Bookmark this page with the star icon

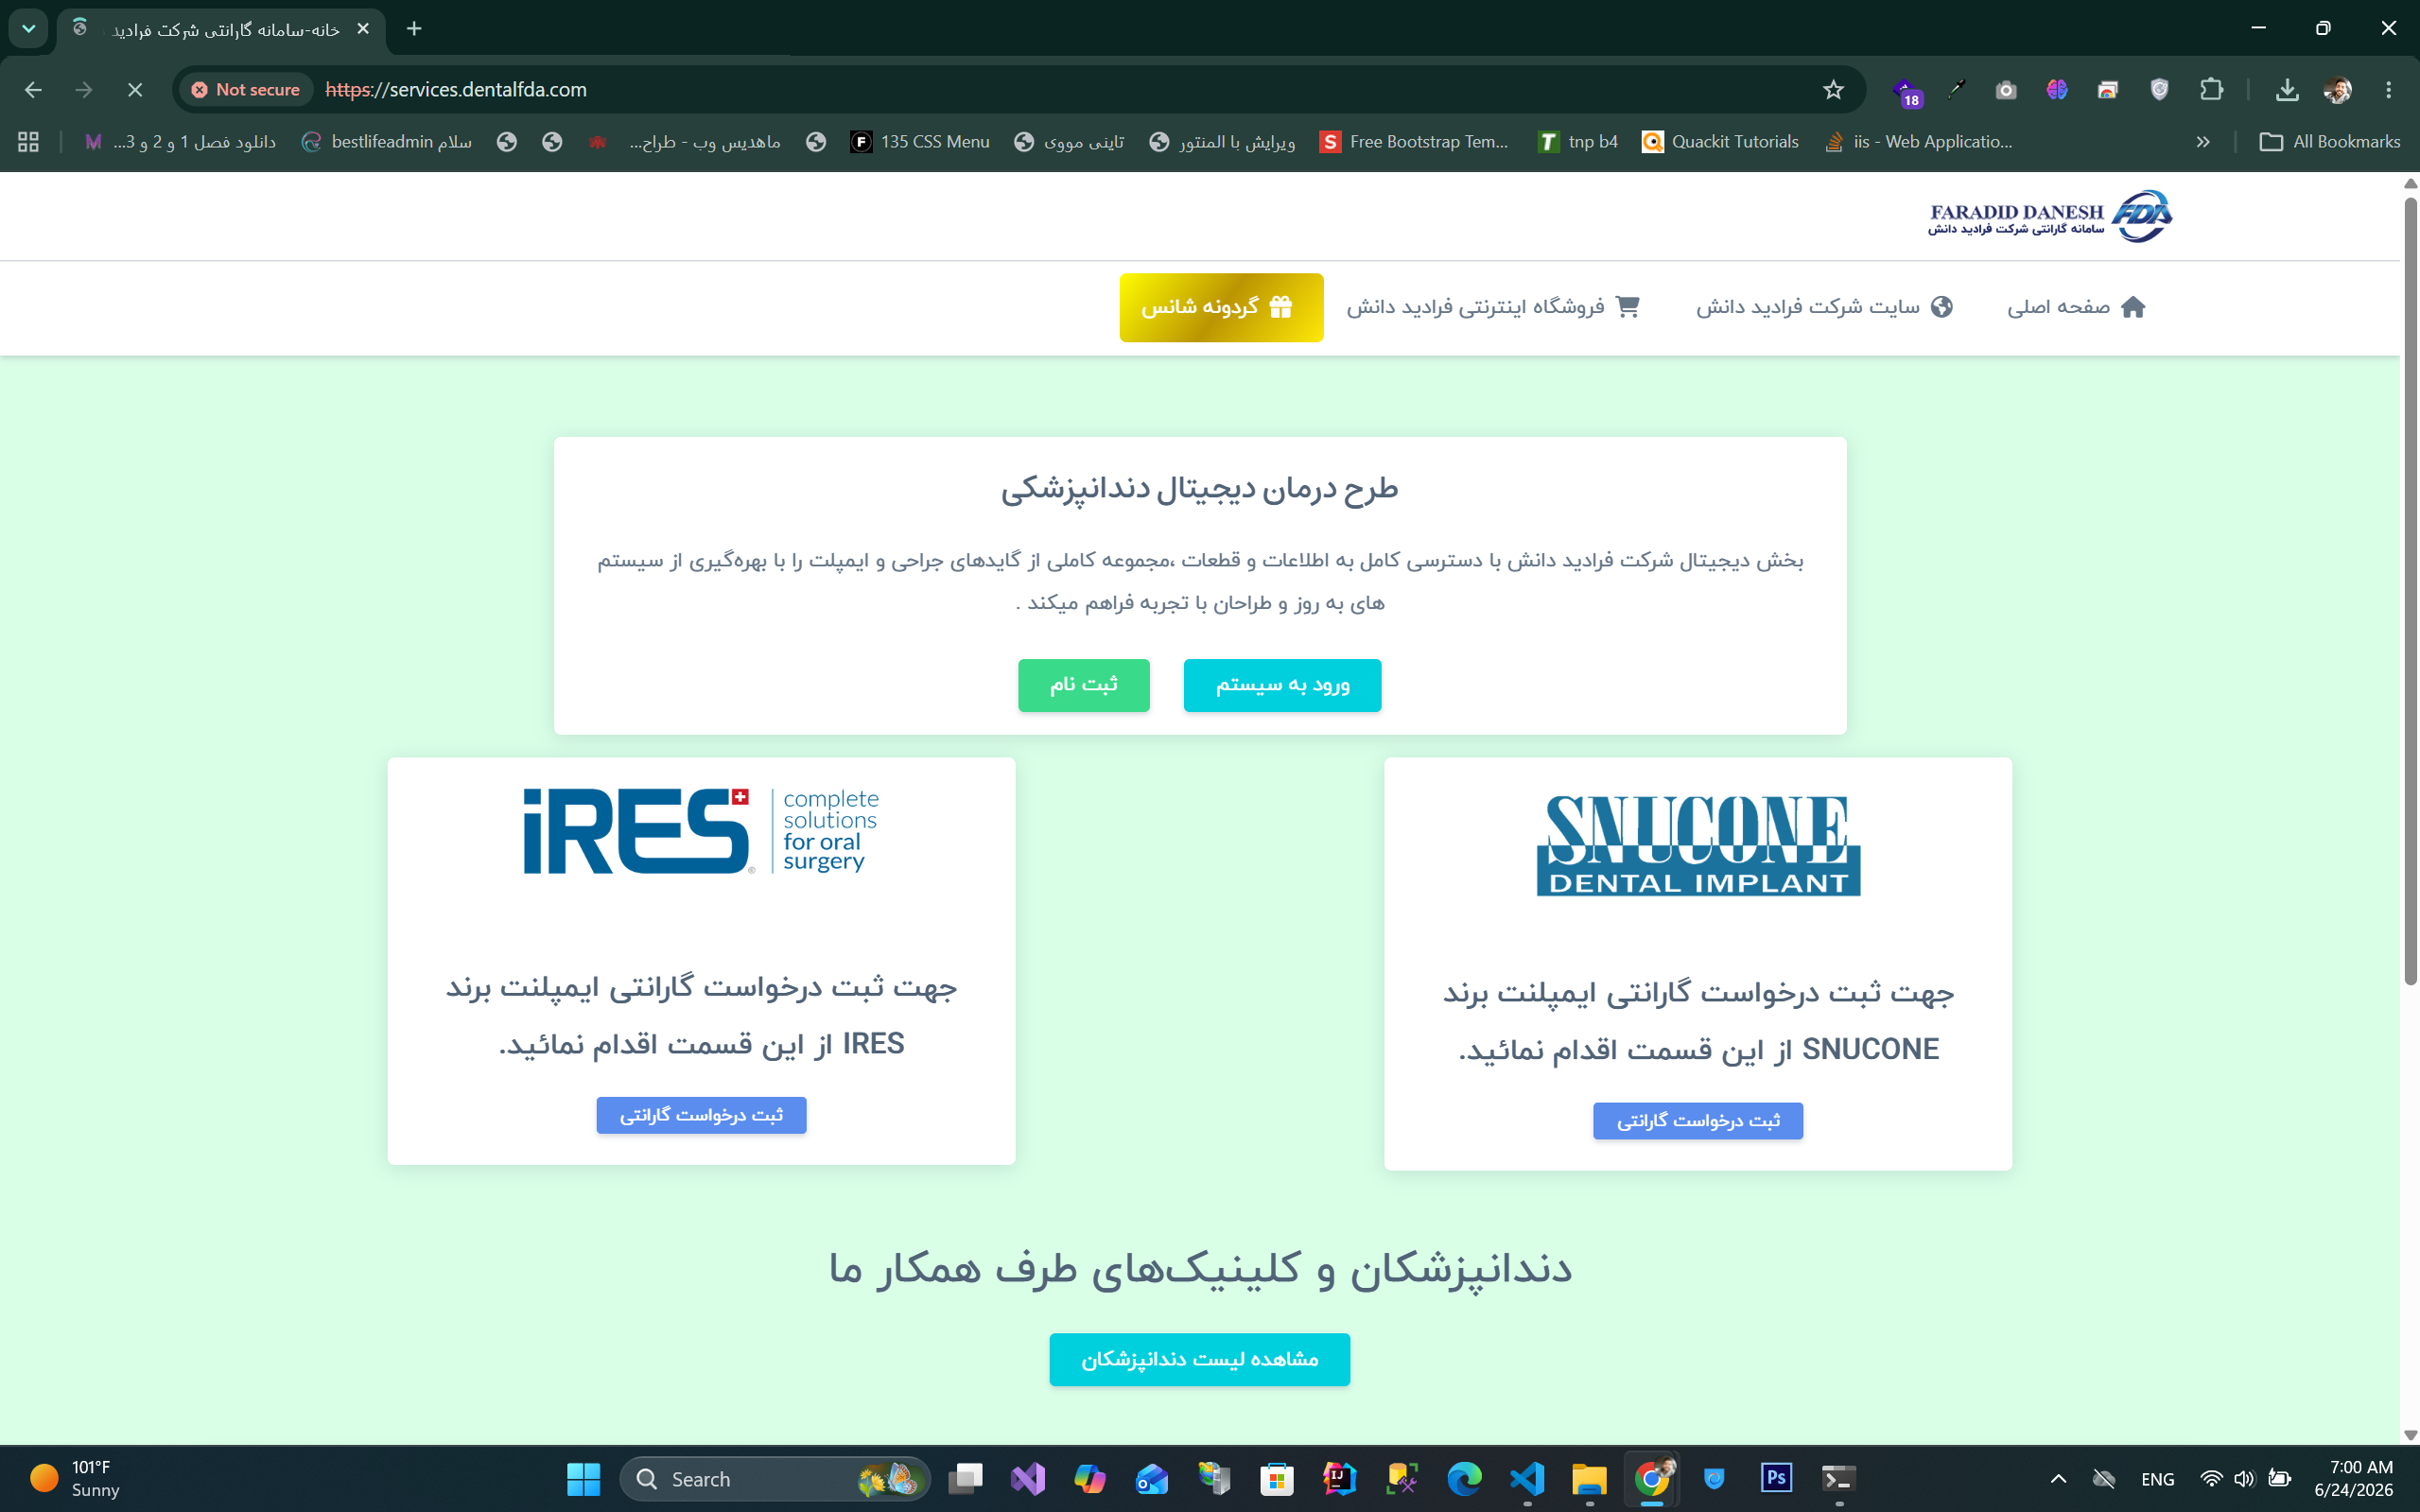point(1833,90)
